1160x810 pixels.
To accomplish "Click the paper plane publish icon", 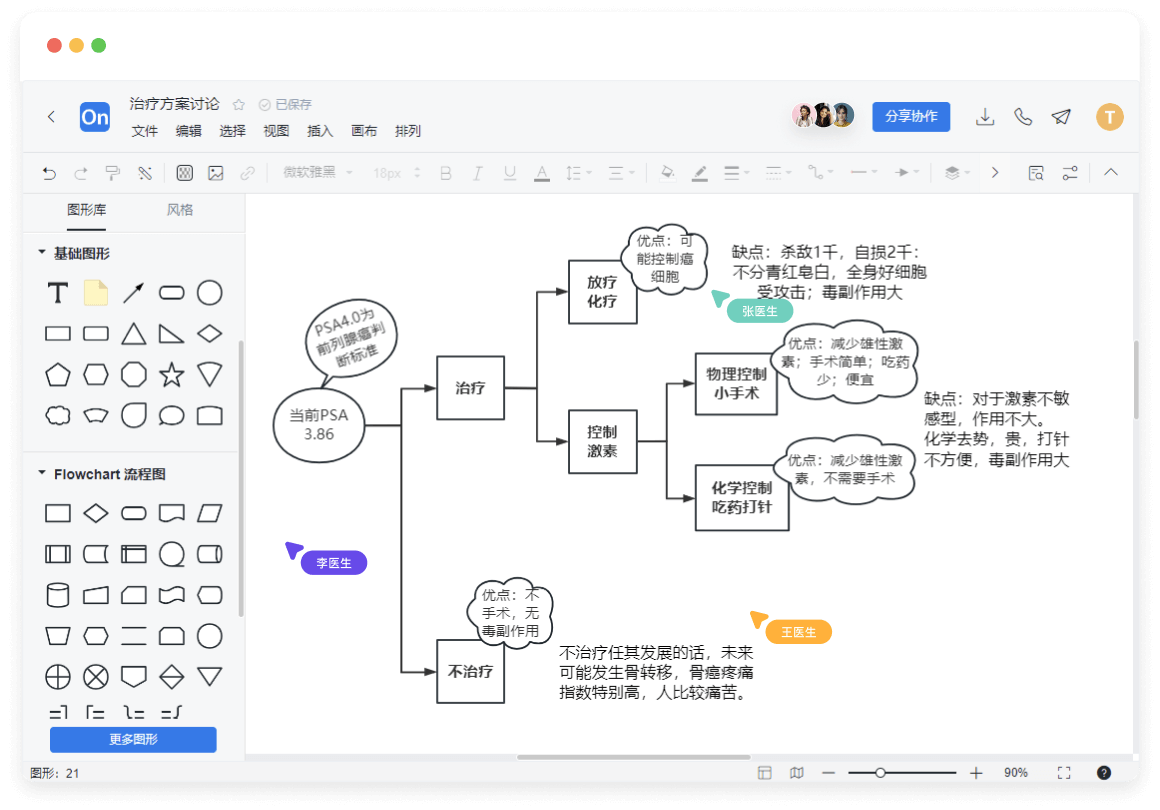I will coord(1061,117).
